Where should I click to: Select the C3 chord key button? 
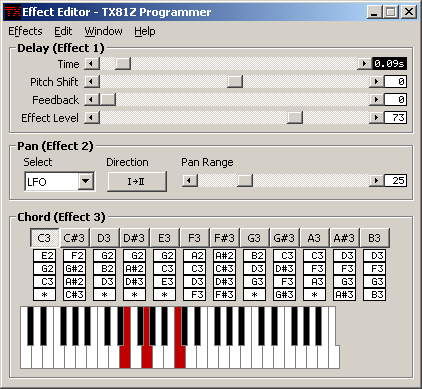(x=44, y=238)
